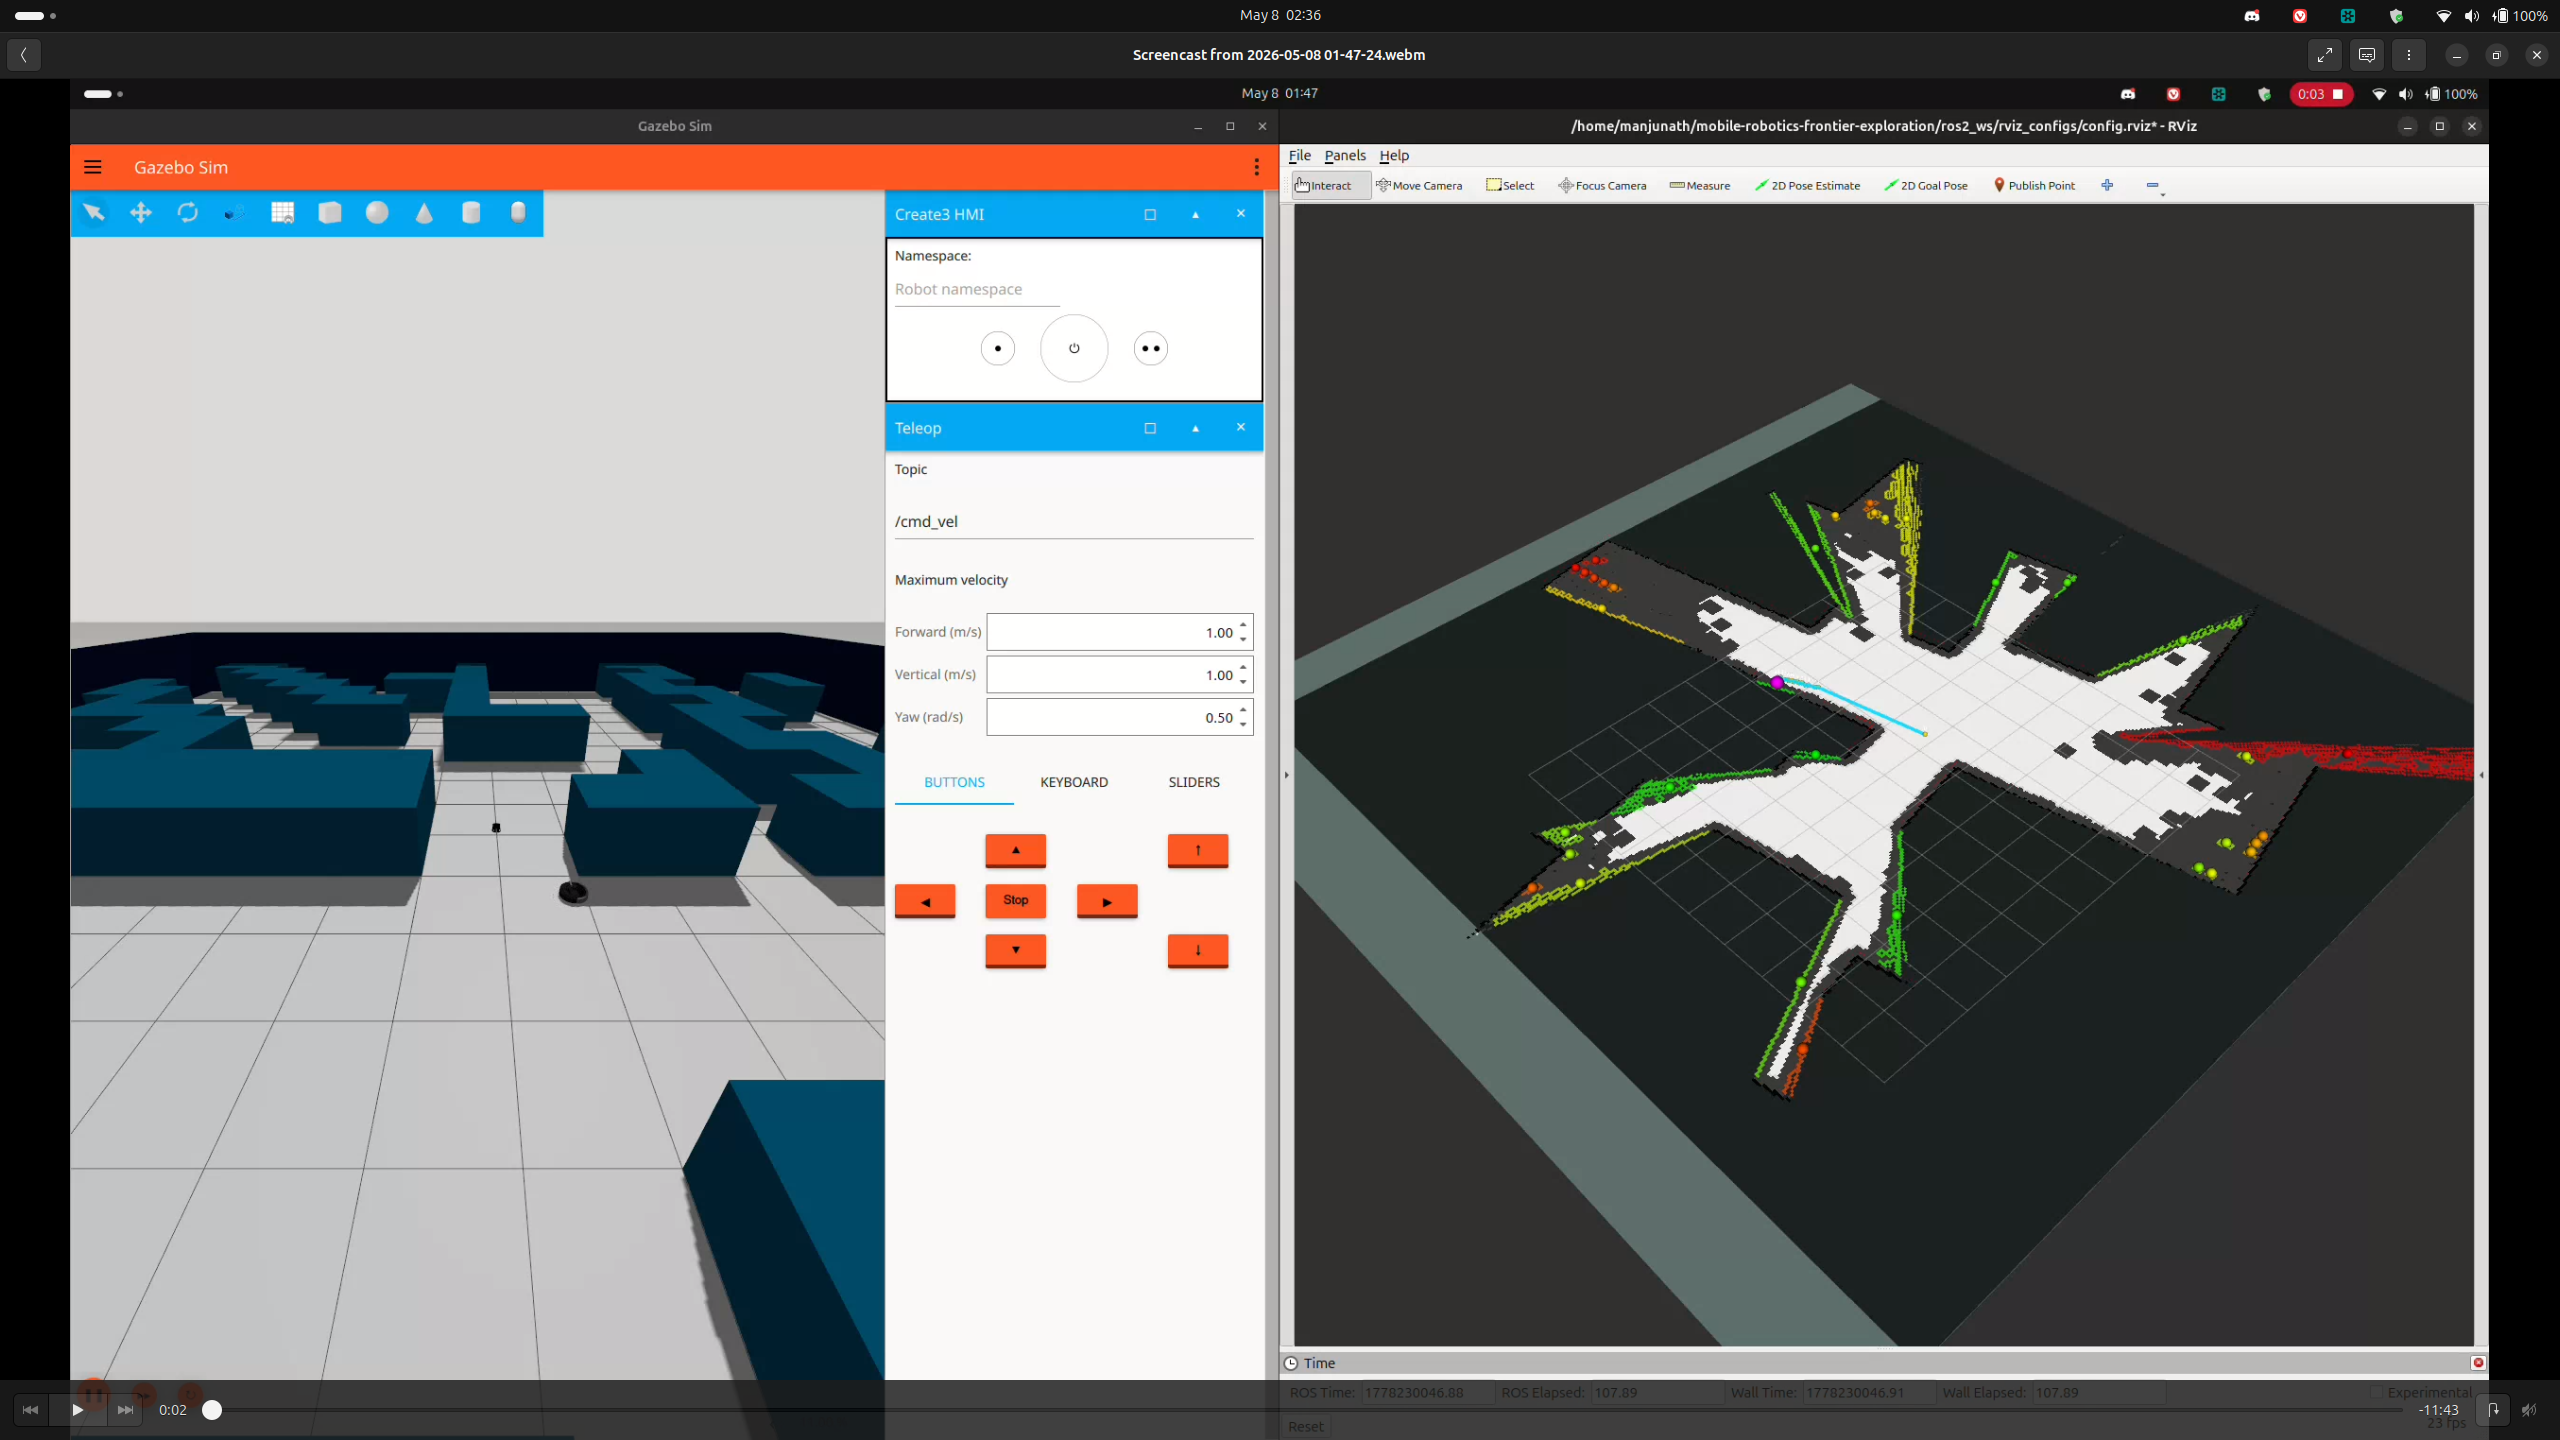Play the screencast video

(x=77, y=1410)
